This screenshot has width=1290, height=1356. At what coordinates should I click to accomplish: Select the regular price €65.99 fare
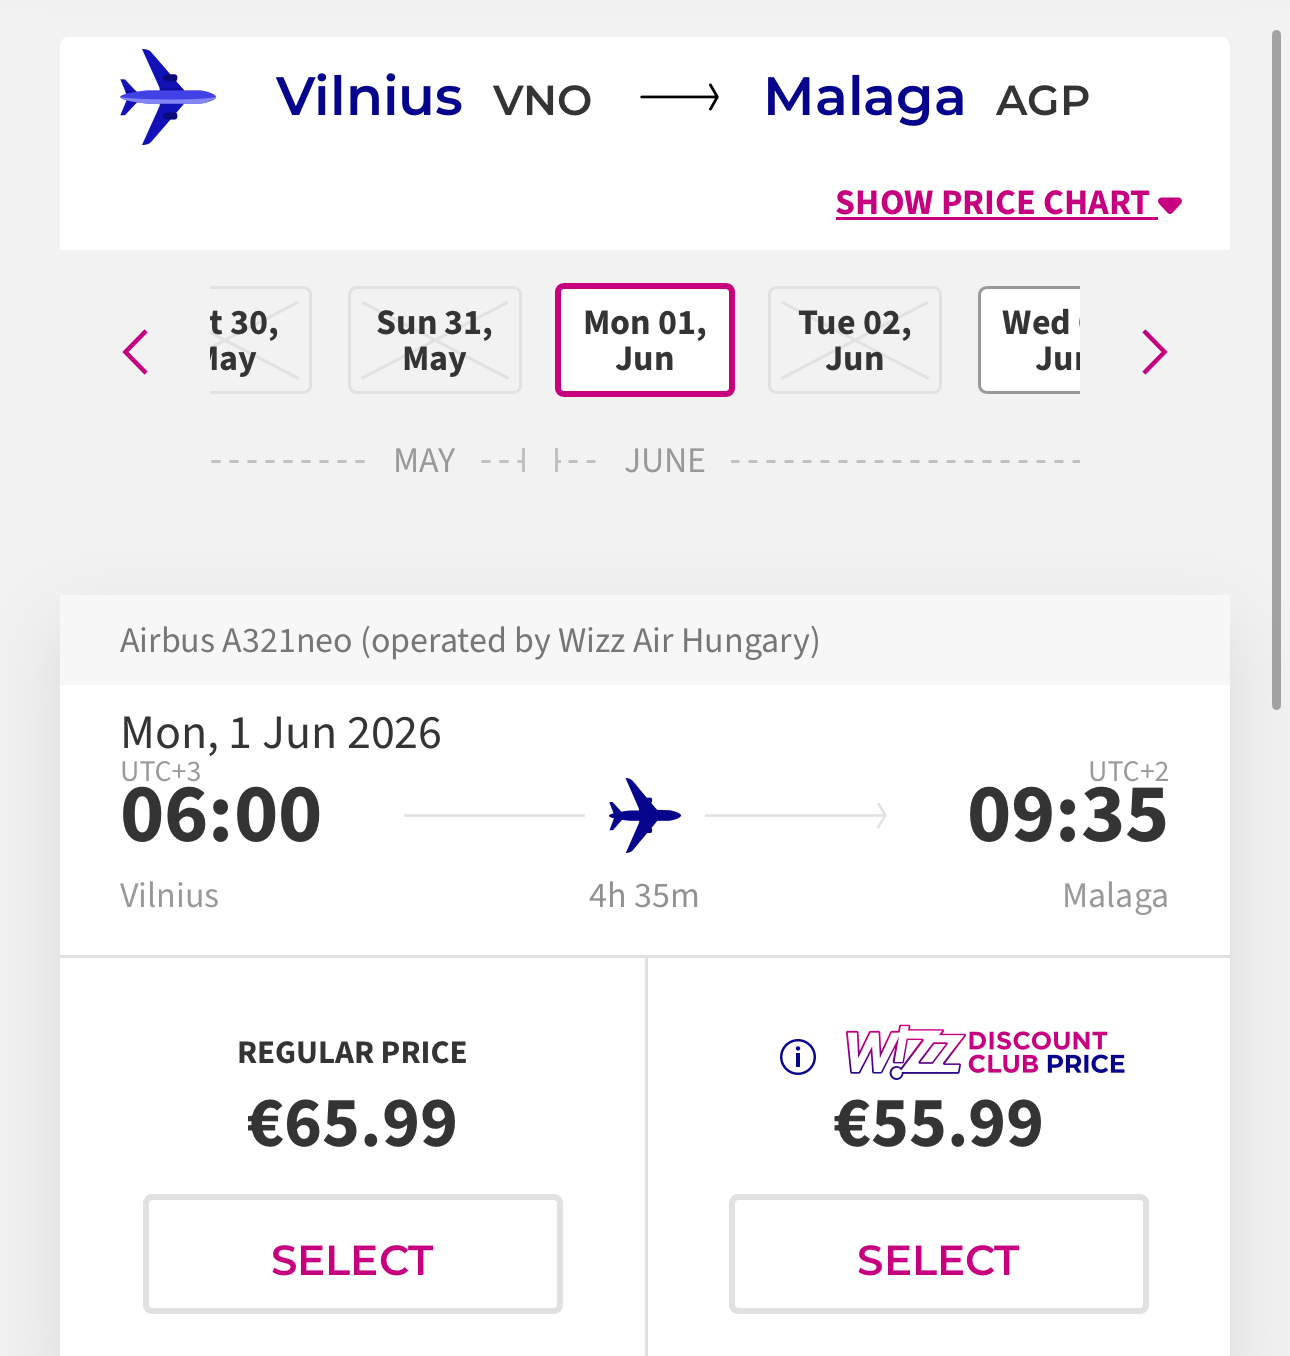pyautogui.click(x=353, y=1254)
